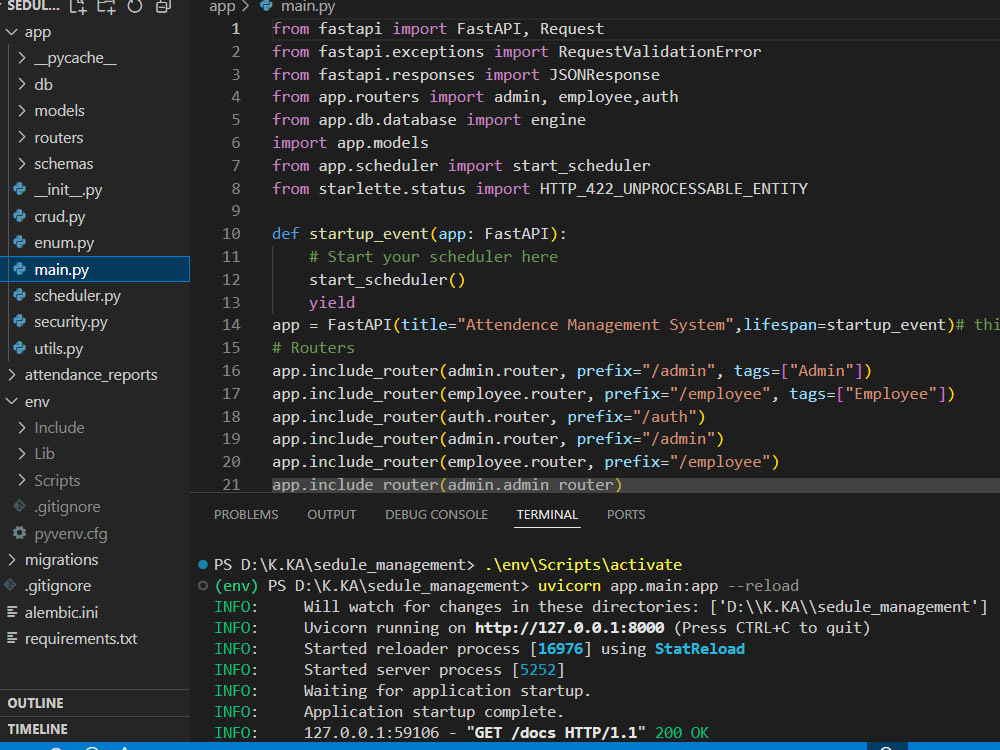Click the Python icon beside enum.py
1000x750 pixels.
pos(20,242)
